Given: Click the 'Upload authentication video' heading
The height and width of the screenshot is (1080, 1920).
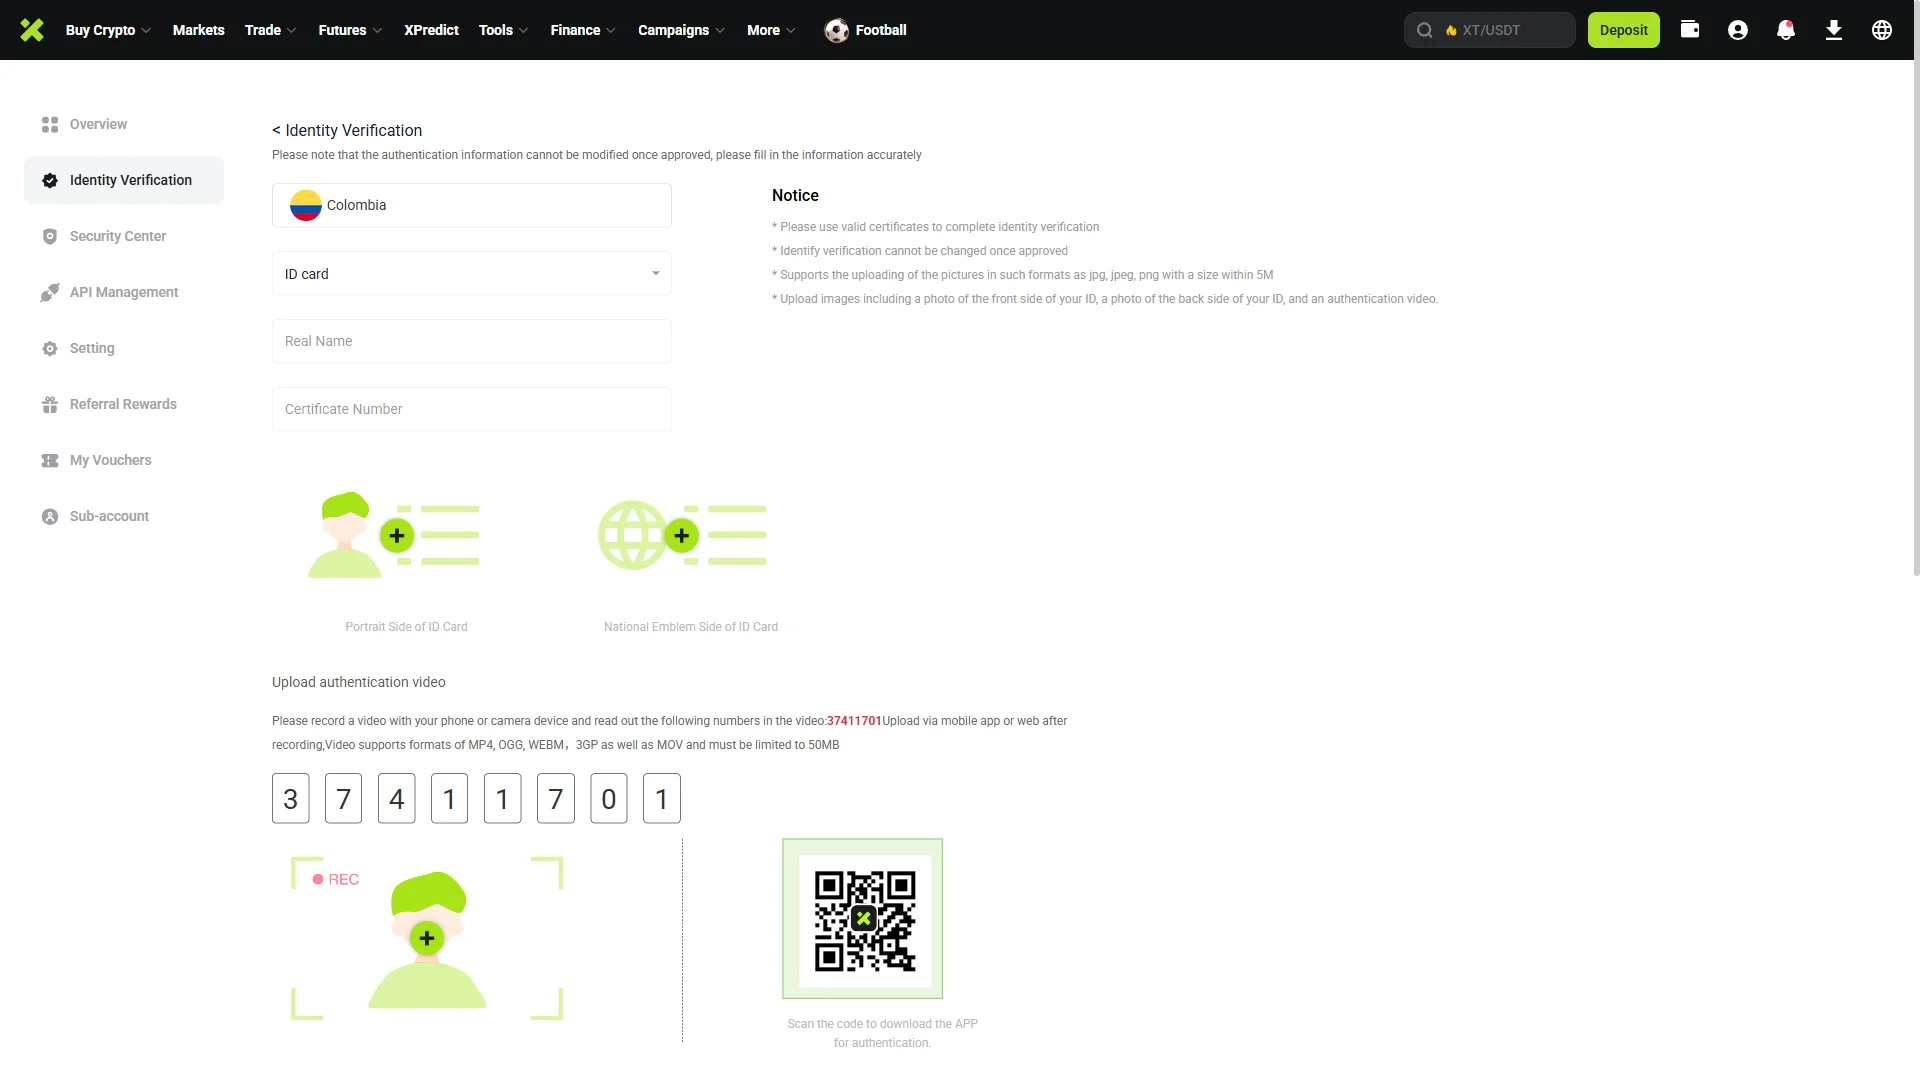Looking at the screenshot, I should click(359, 682).
